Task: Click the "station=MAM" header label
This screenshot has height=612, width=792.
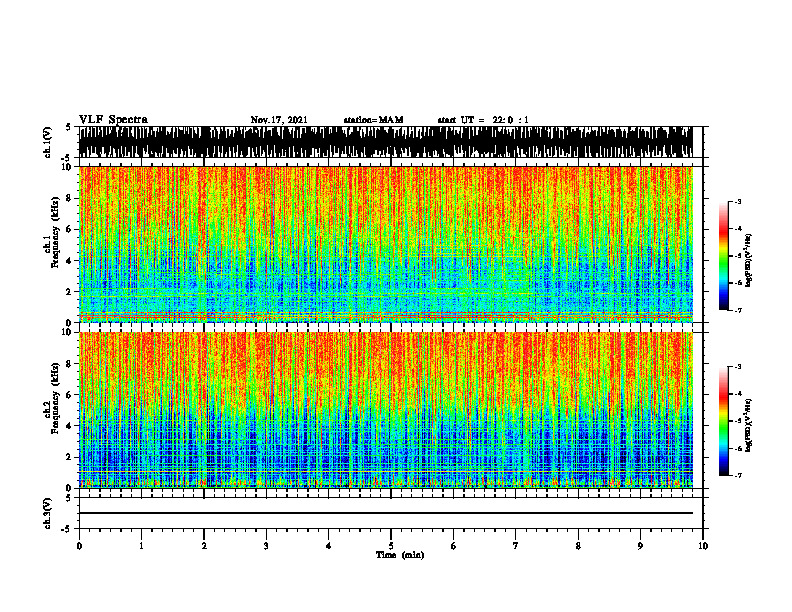Action: 373,120
